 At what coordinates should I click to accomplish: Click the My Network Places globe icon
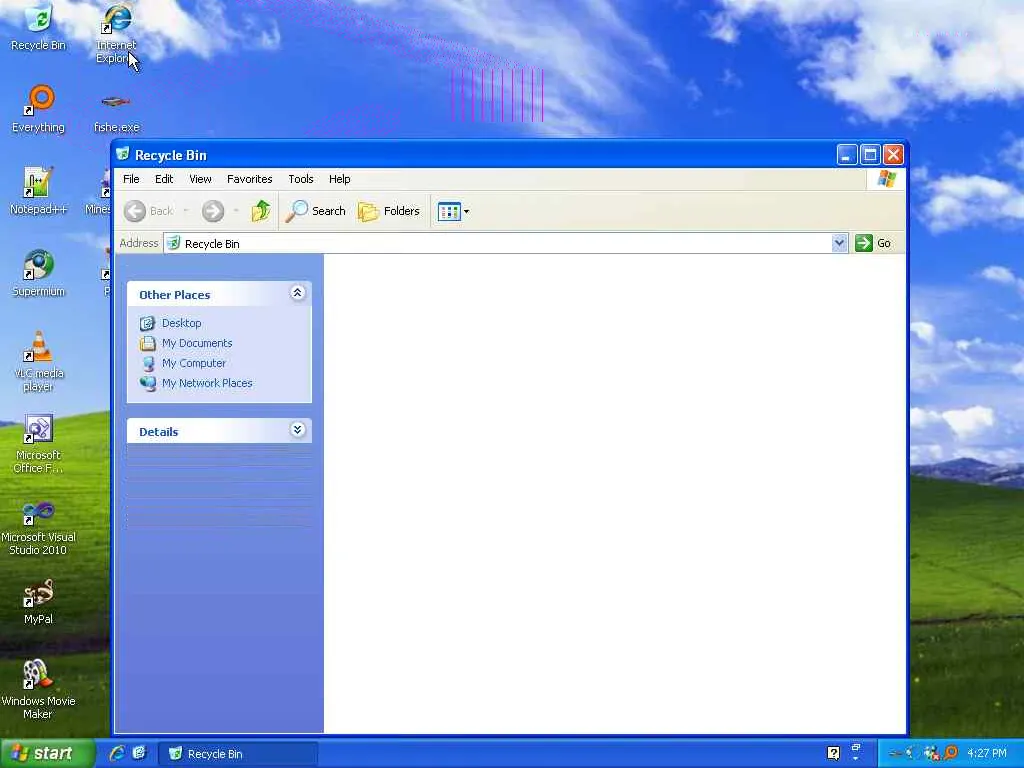point(148,383)
